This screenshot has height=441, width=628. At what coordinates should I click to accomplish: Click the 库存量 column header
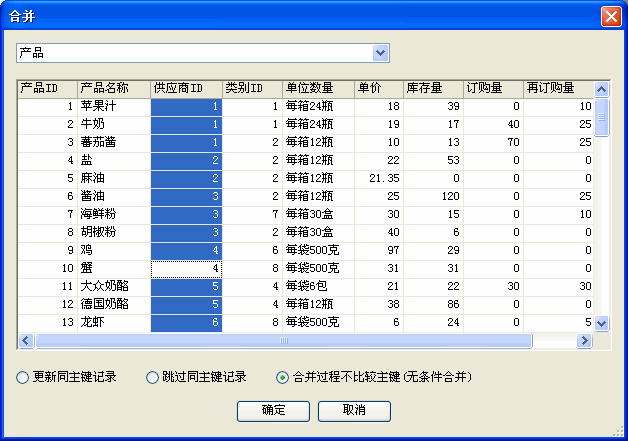coord(433,88)
